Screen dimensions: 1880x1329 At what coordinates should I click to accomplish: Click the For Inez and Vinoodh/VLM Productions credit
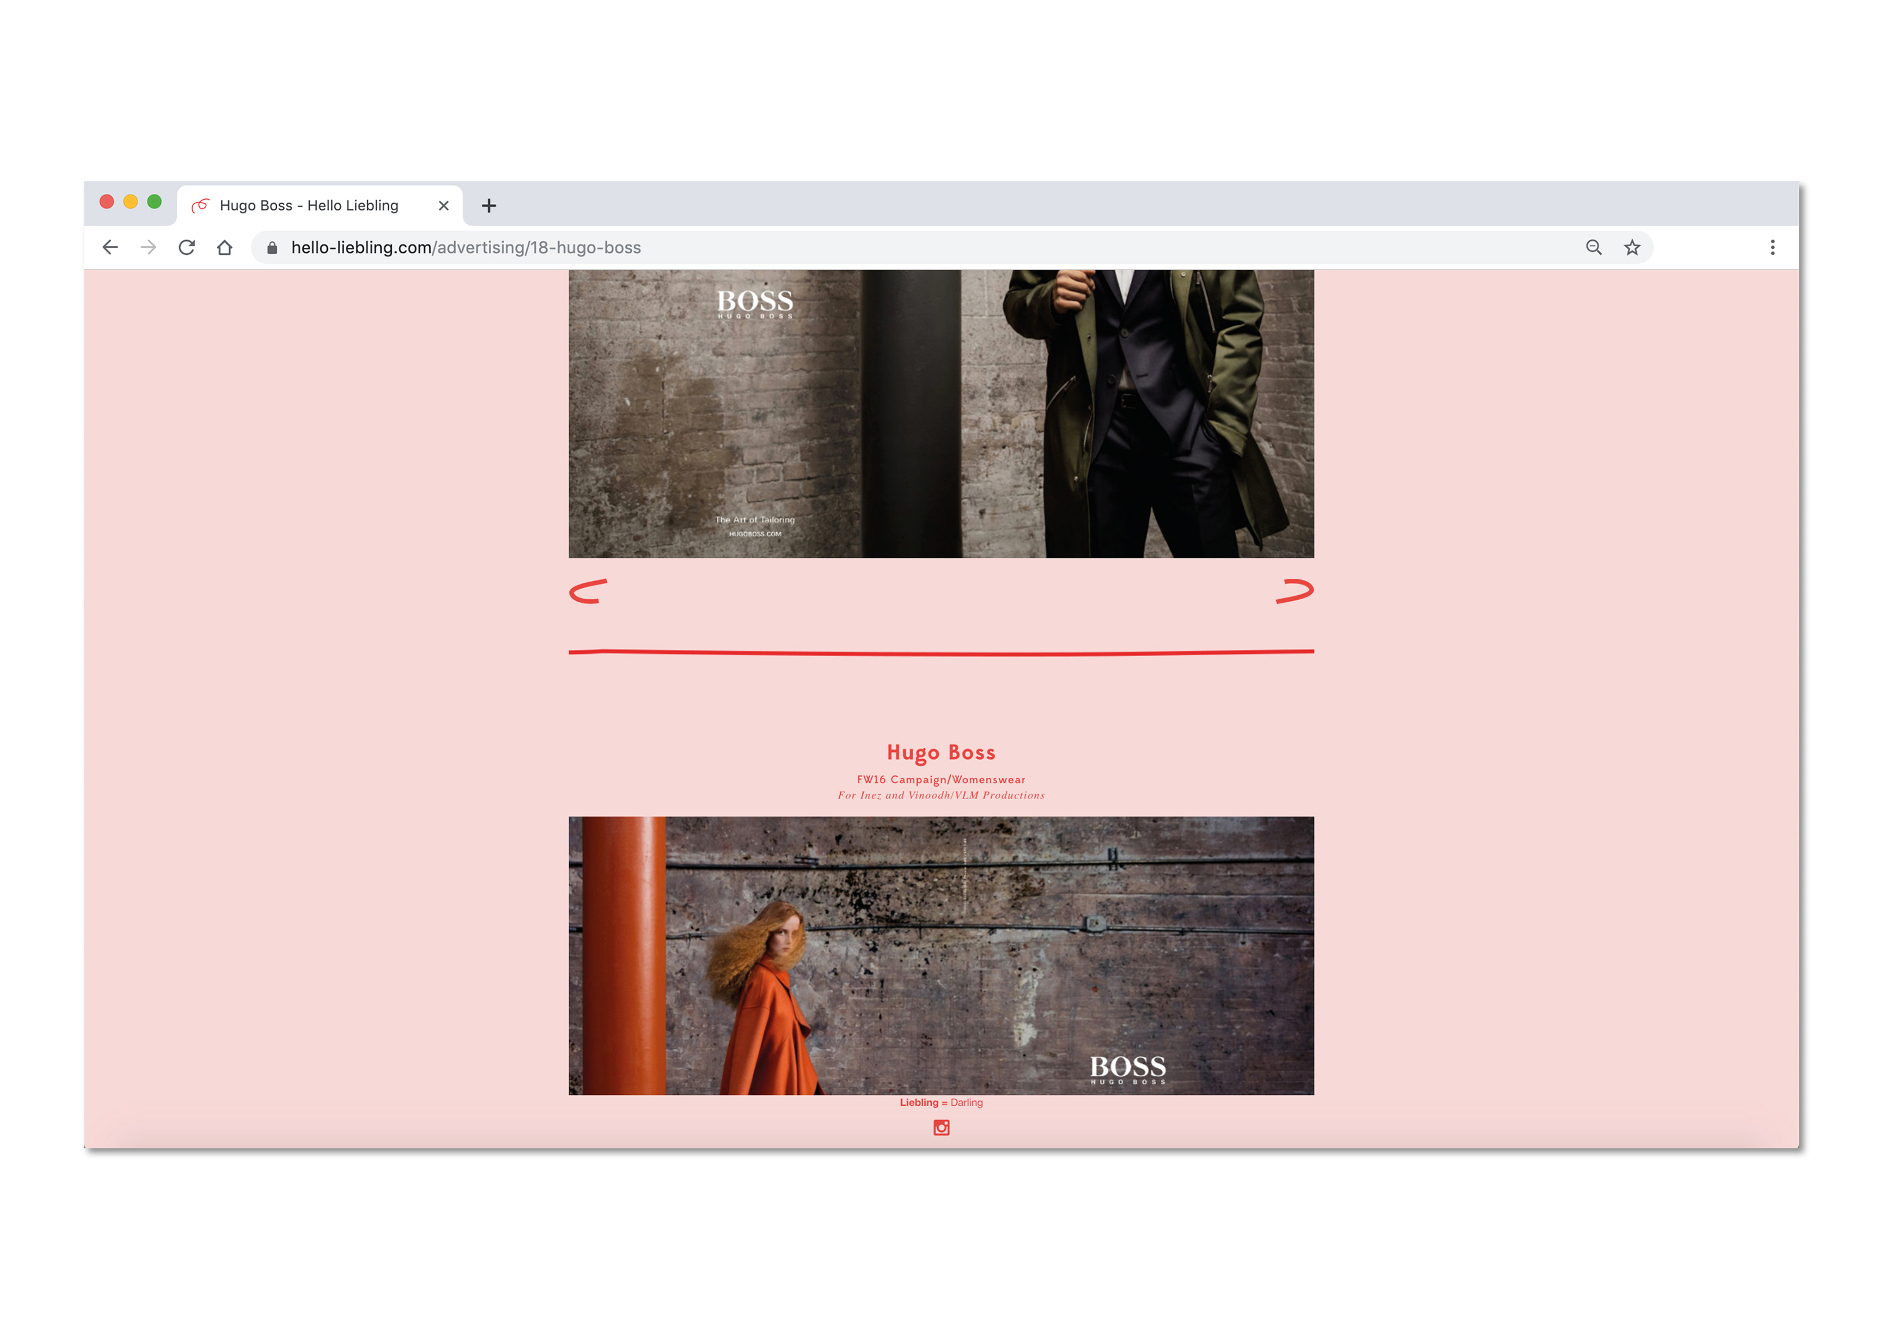point(941,795)
